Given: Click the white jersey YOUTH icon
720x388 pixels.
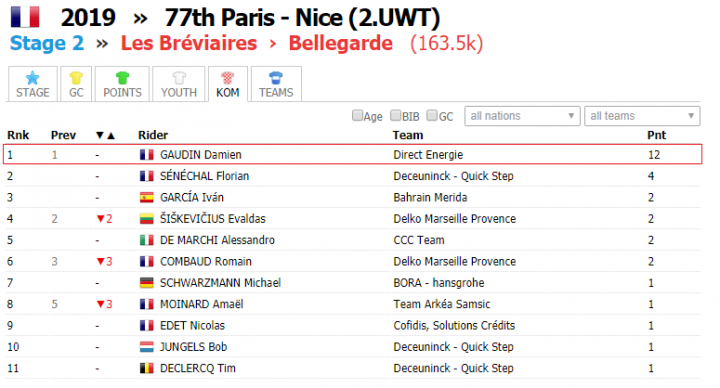Looking at the screenshot, I should pos(179,78).
